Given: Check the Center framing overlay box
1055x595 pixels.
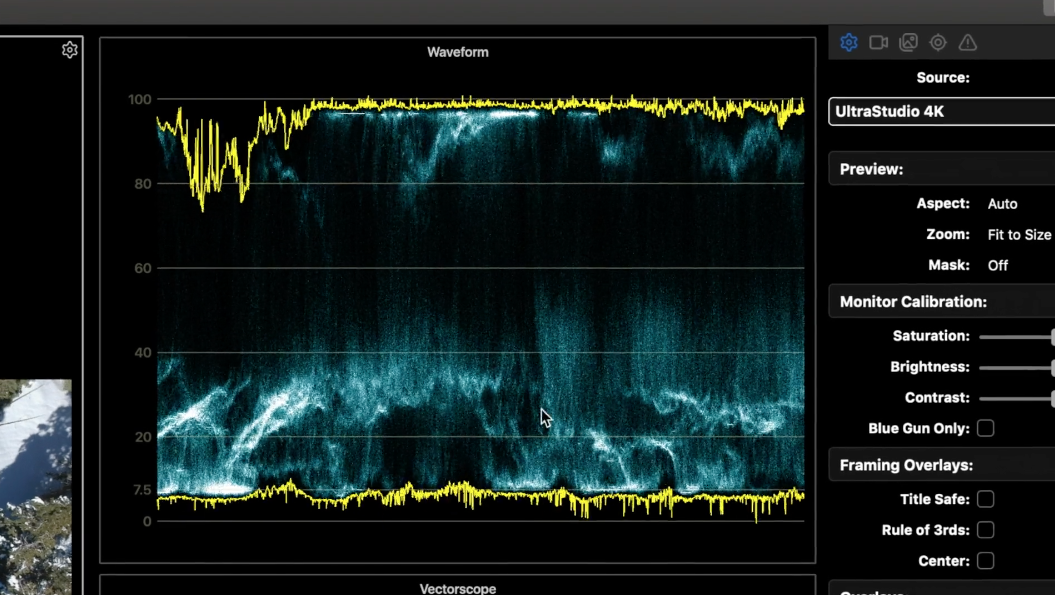Looking at the screenshot, I should pyautogui.click(x=985, y=561).
